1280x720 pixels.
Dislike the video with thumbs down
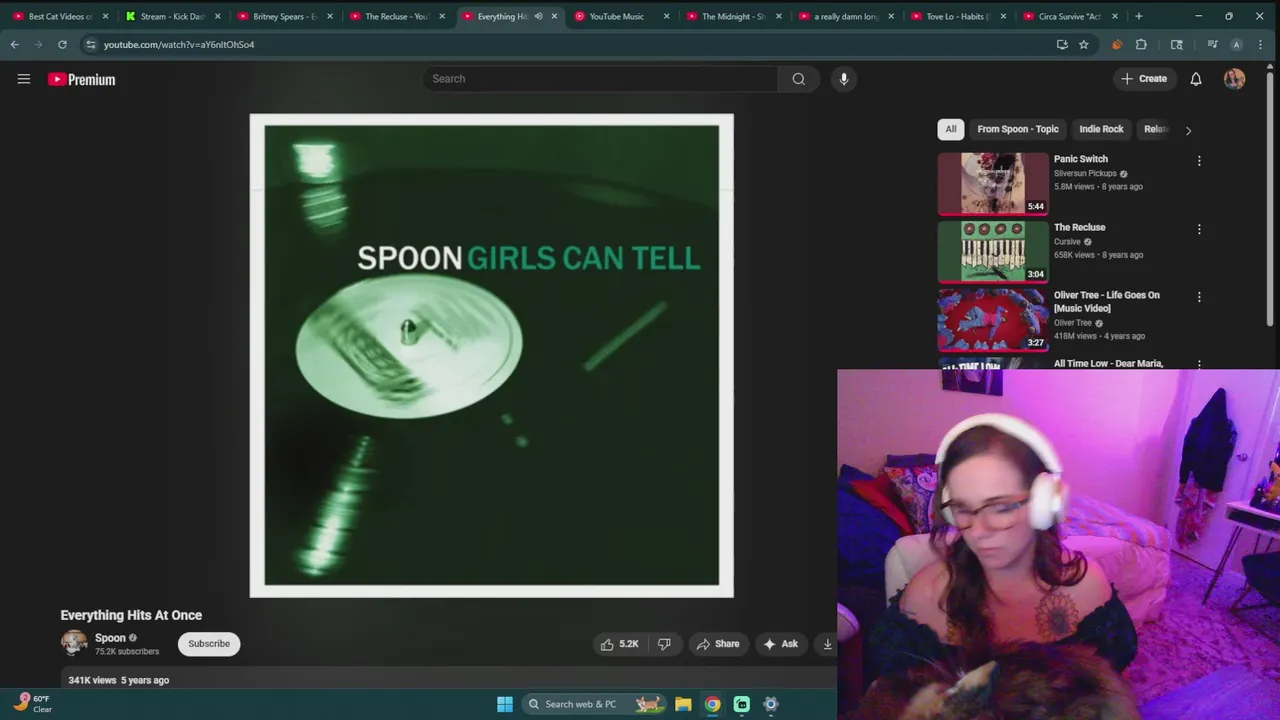click(664, 644)
